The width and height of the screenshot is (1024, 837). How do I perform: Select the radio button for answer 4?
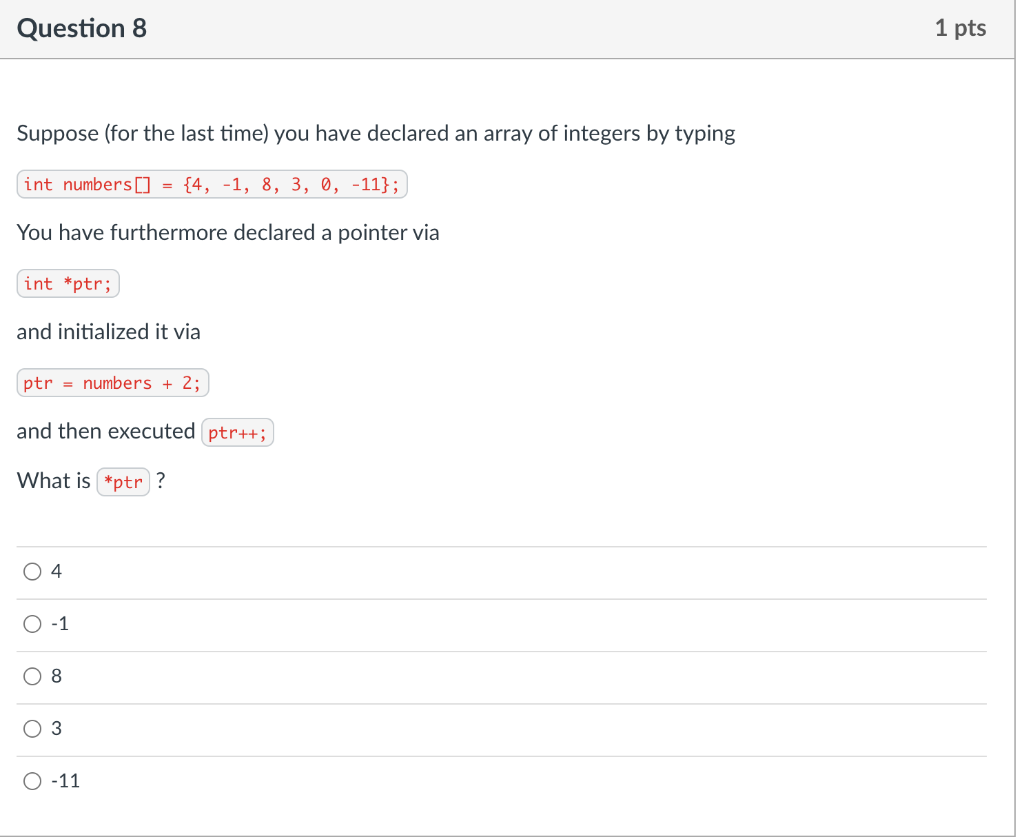[32, 572]
